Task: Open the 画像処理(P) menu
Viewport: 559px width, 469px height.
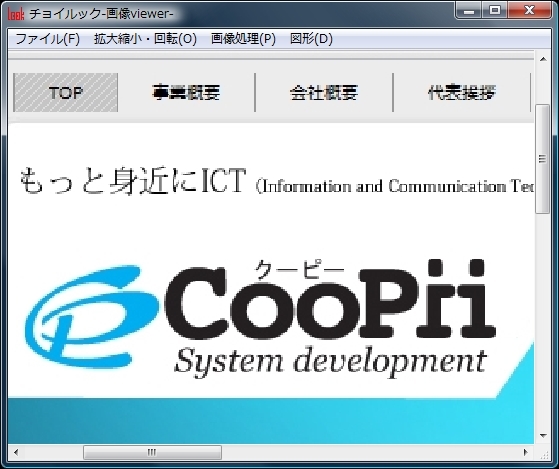Action: pyautogui.click(x=243, y=38)
